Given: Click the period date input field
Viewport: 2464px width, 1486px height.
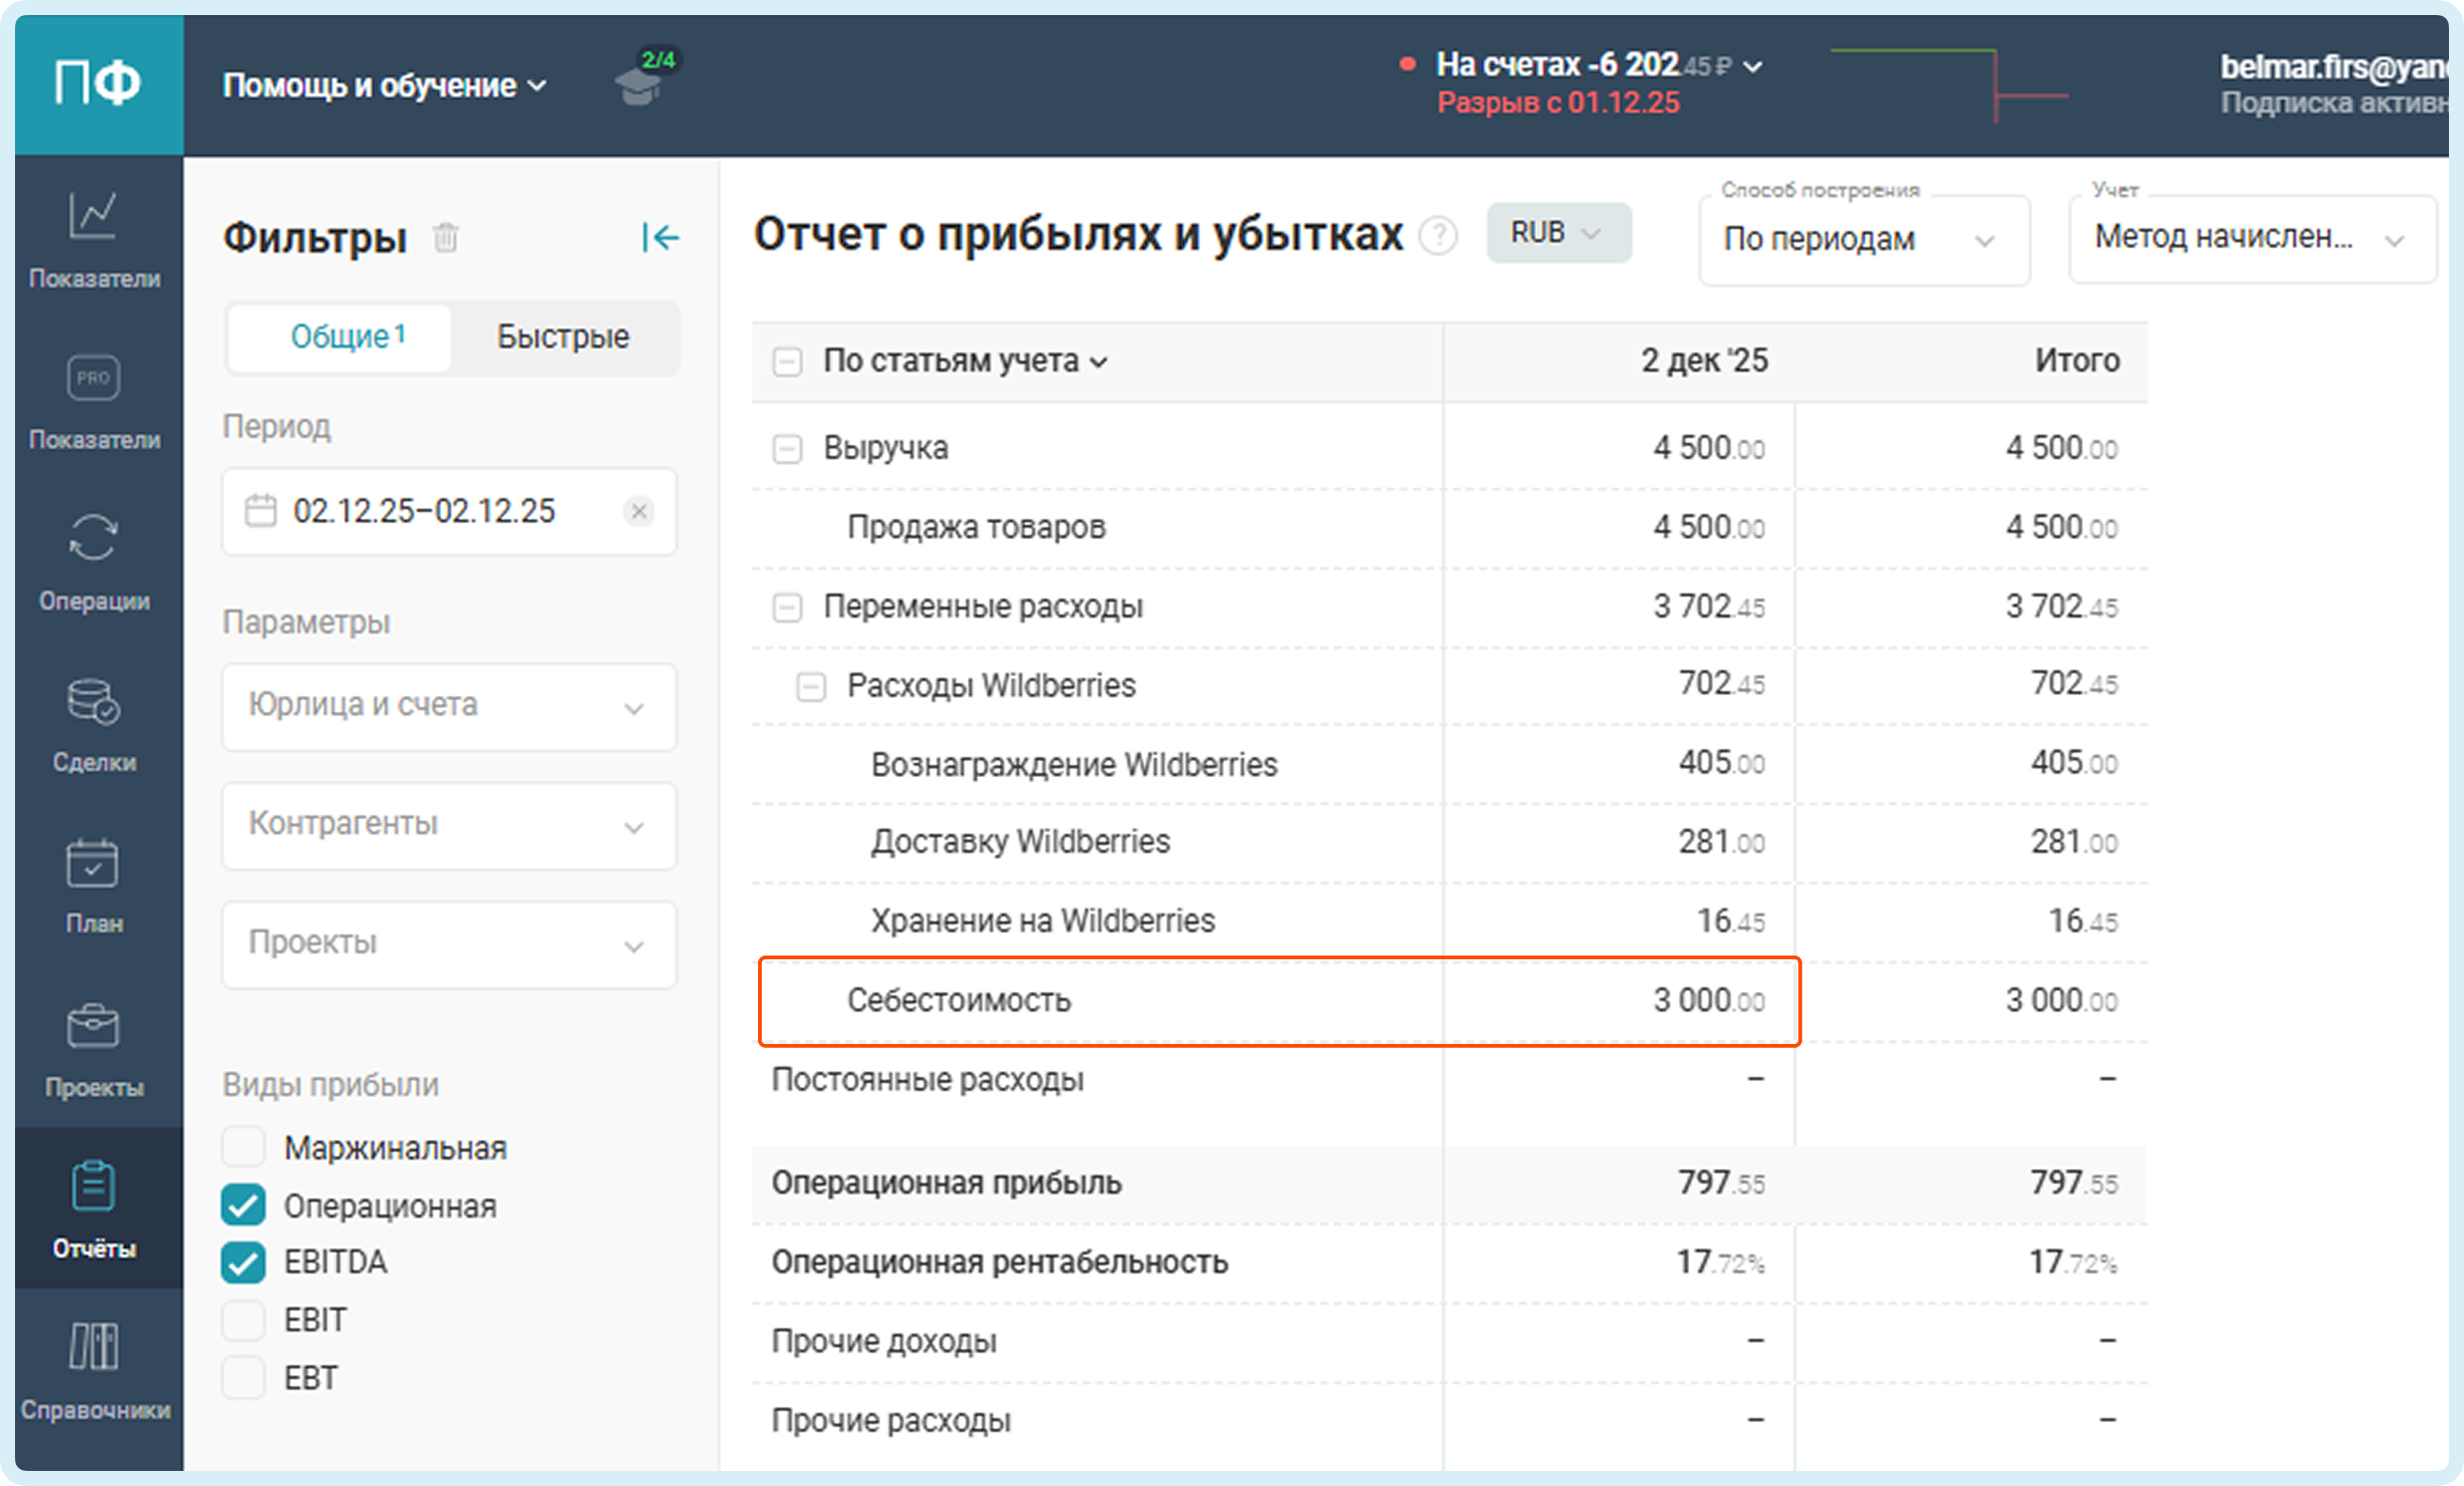Looking at the screenshot, I should point(424,512).
